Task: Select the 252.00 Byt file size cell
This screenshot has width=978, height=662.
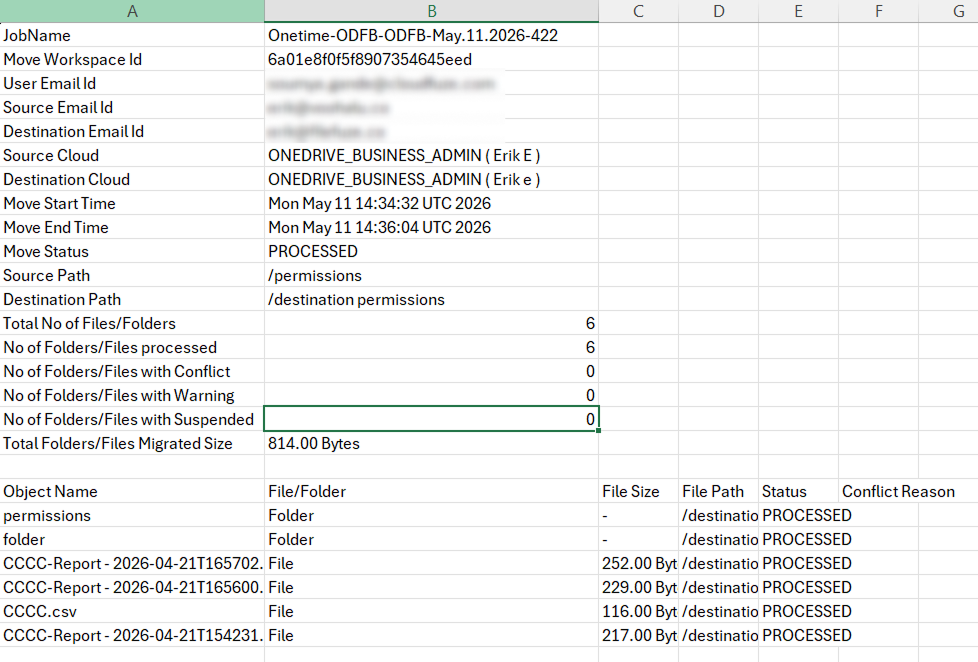Action: click(638, 563)
